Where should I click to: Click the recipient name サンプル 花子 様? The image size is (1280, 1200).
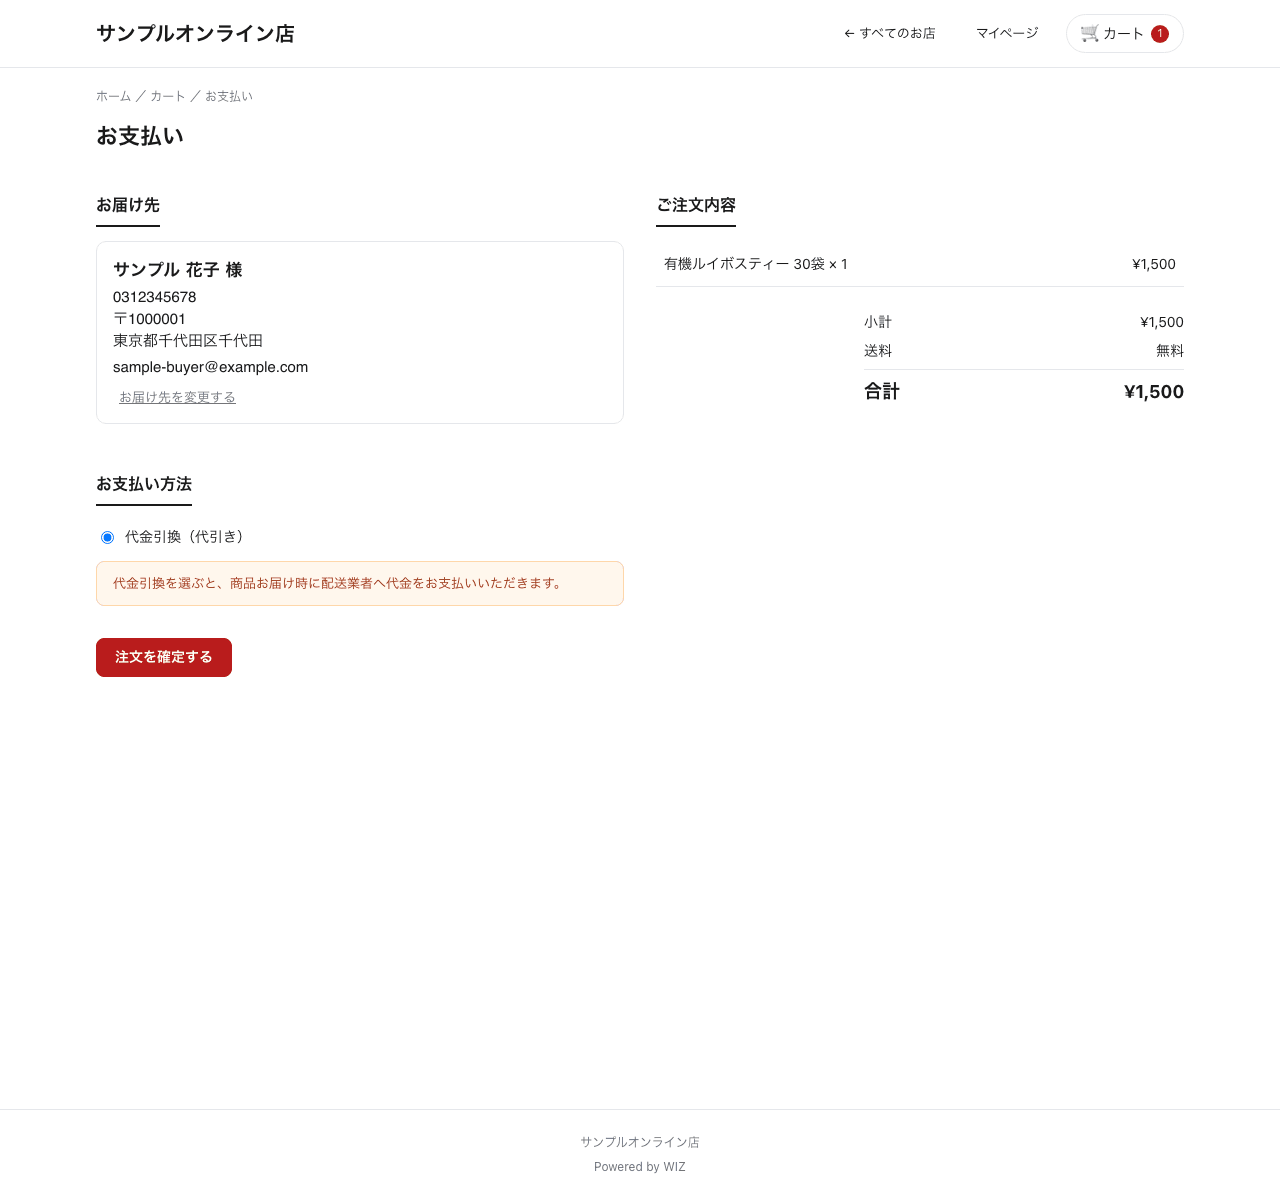tap(178, 270)
